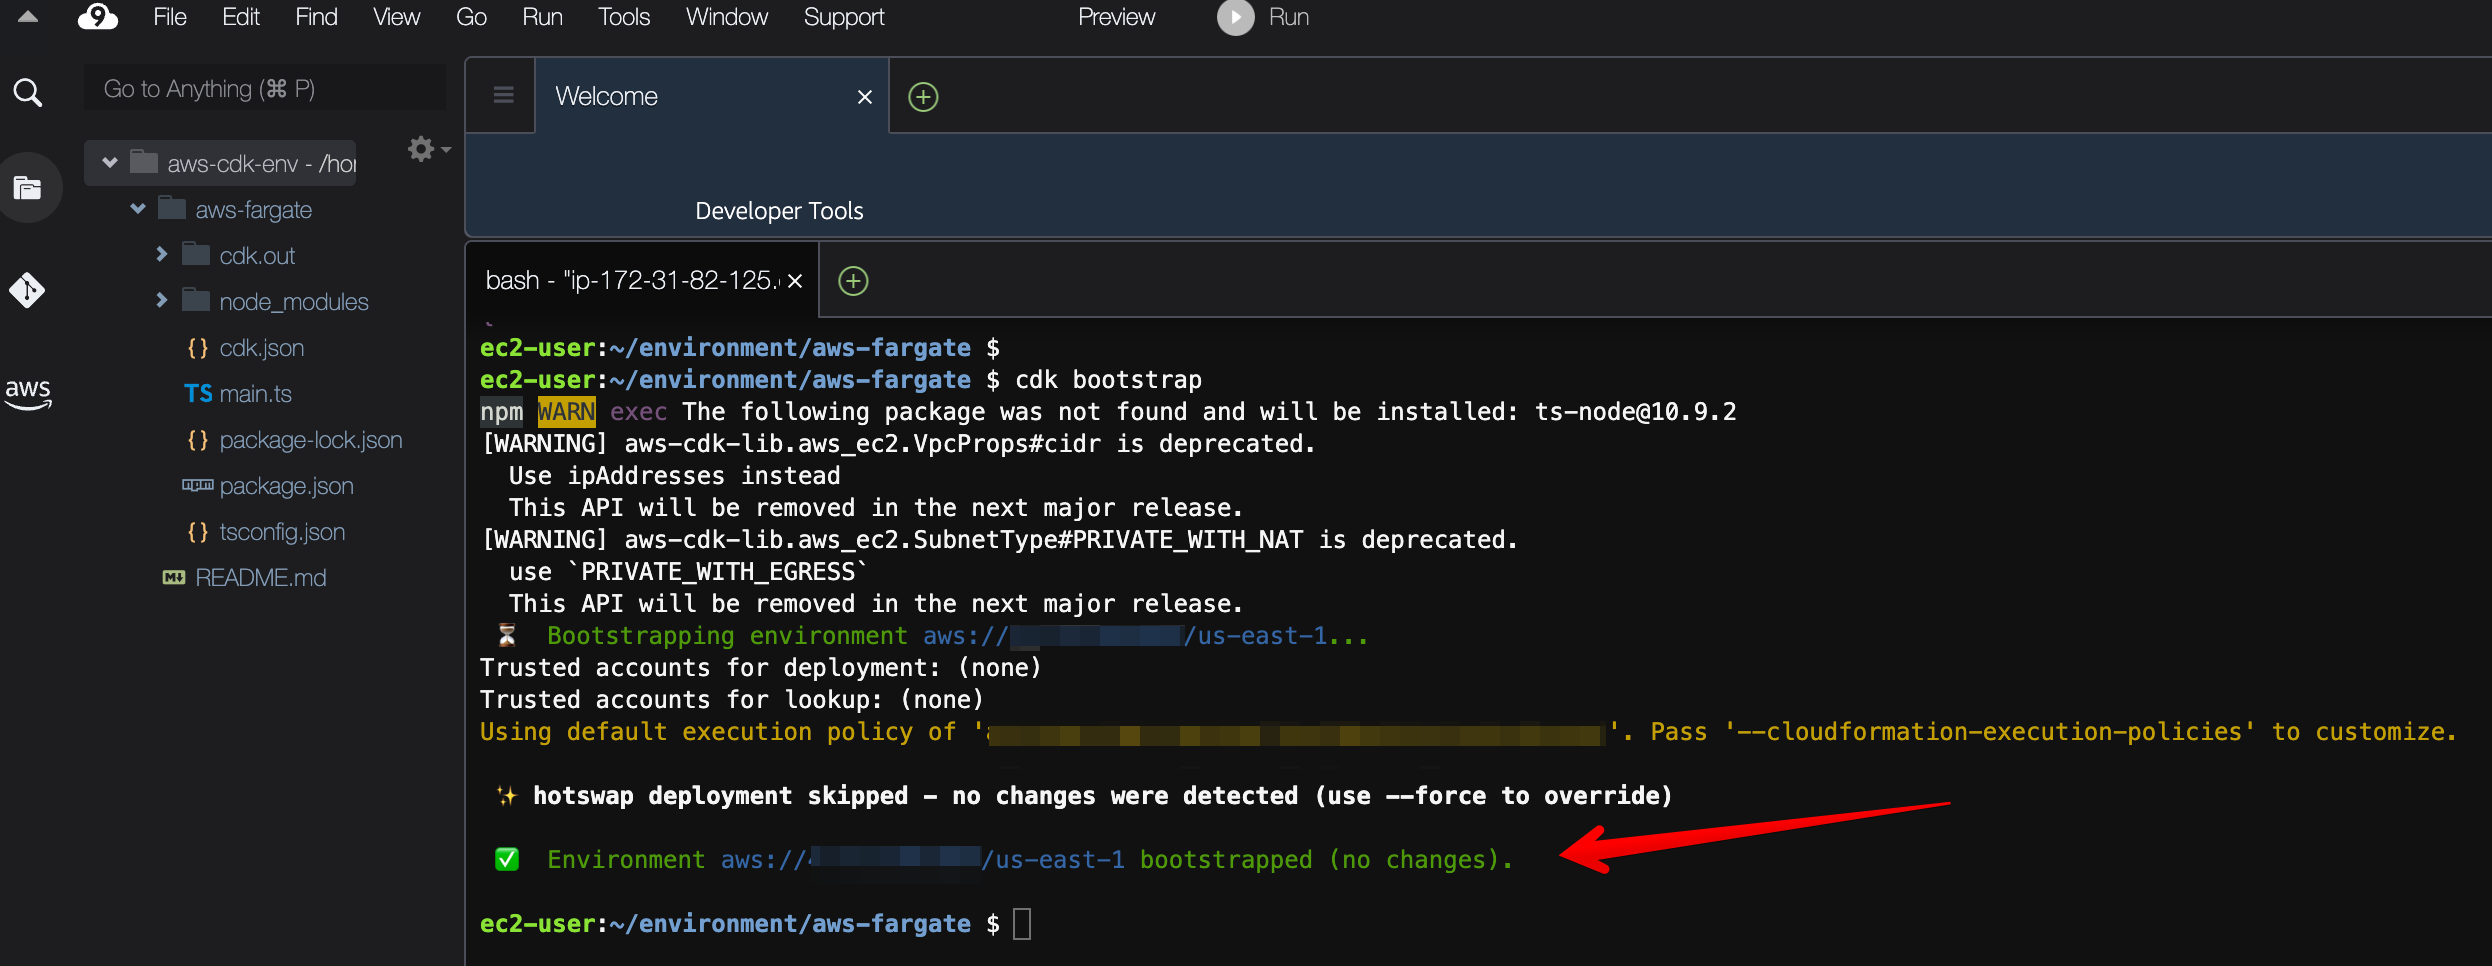Open the file tree gear settings dropdown
This screenshot has width=2492, height=966.
coord(427,149)
